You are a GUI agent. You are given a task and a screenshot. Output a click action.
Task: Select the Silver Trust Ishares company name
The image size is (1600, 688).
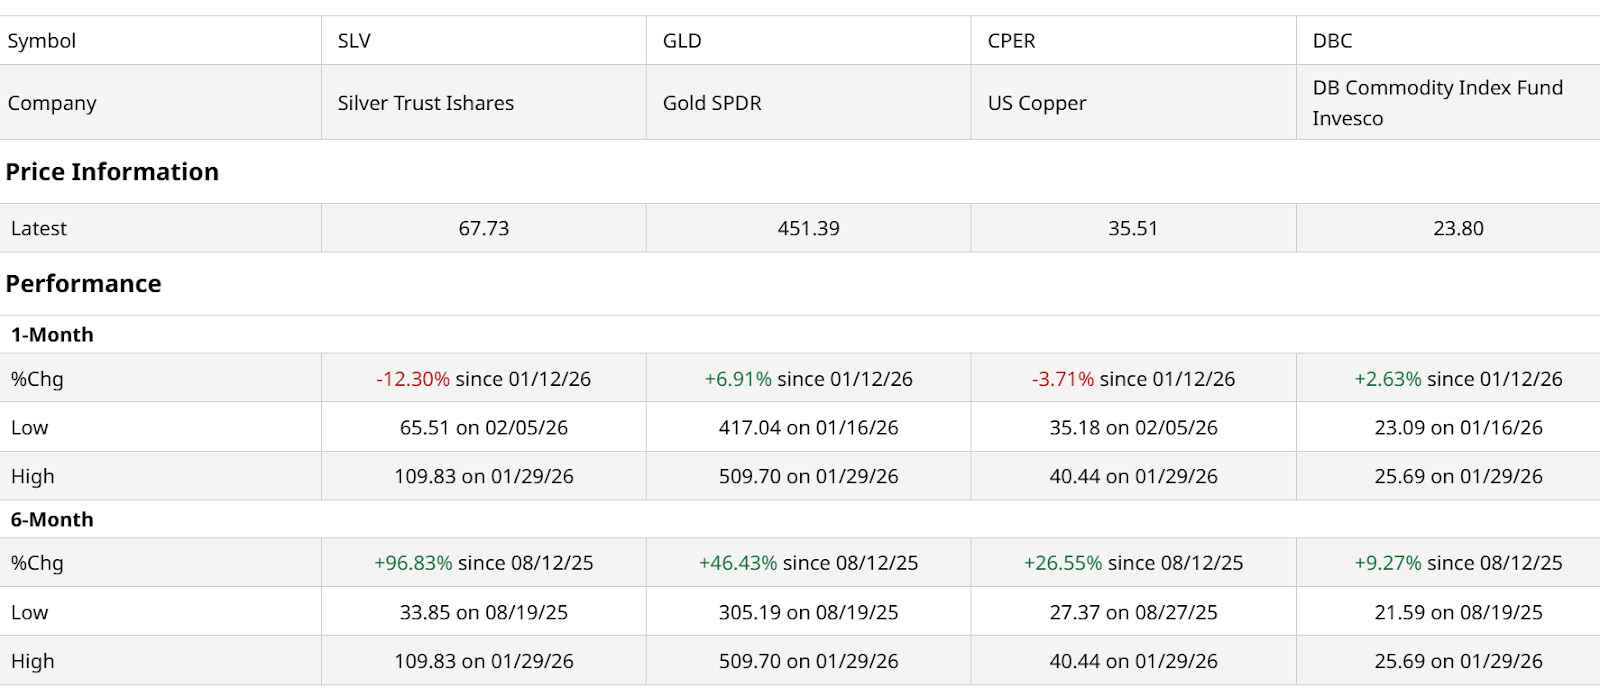[x=425, y=103]
